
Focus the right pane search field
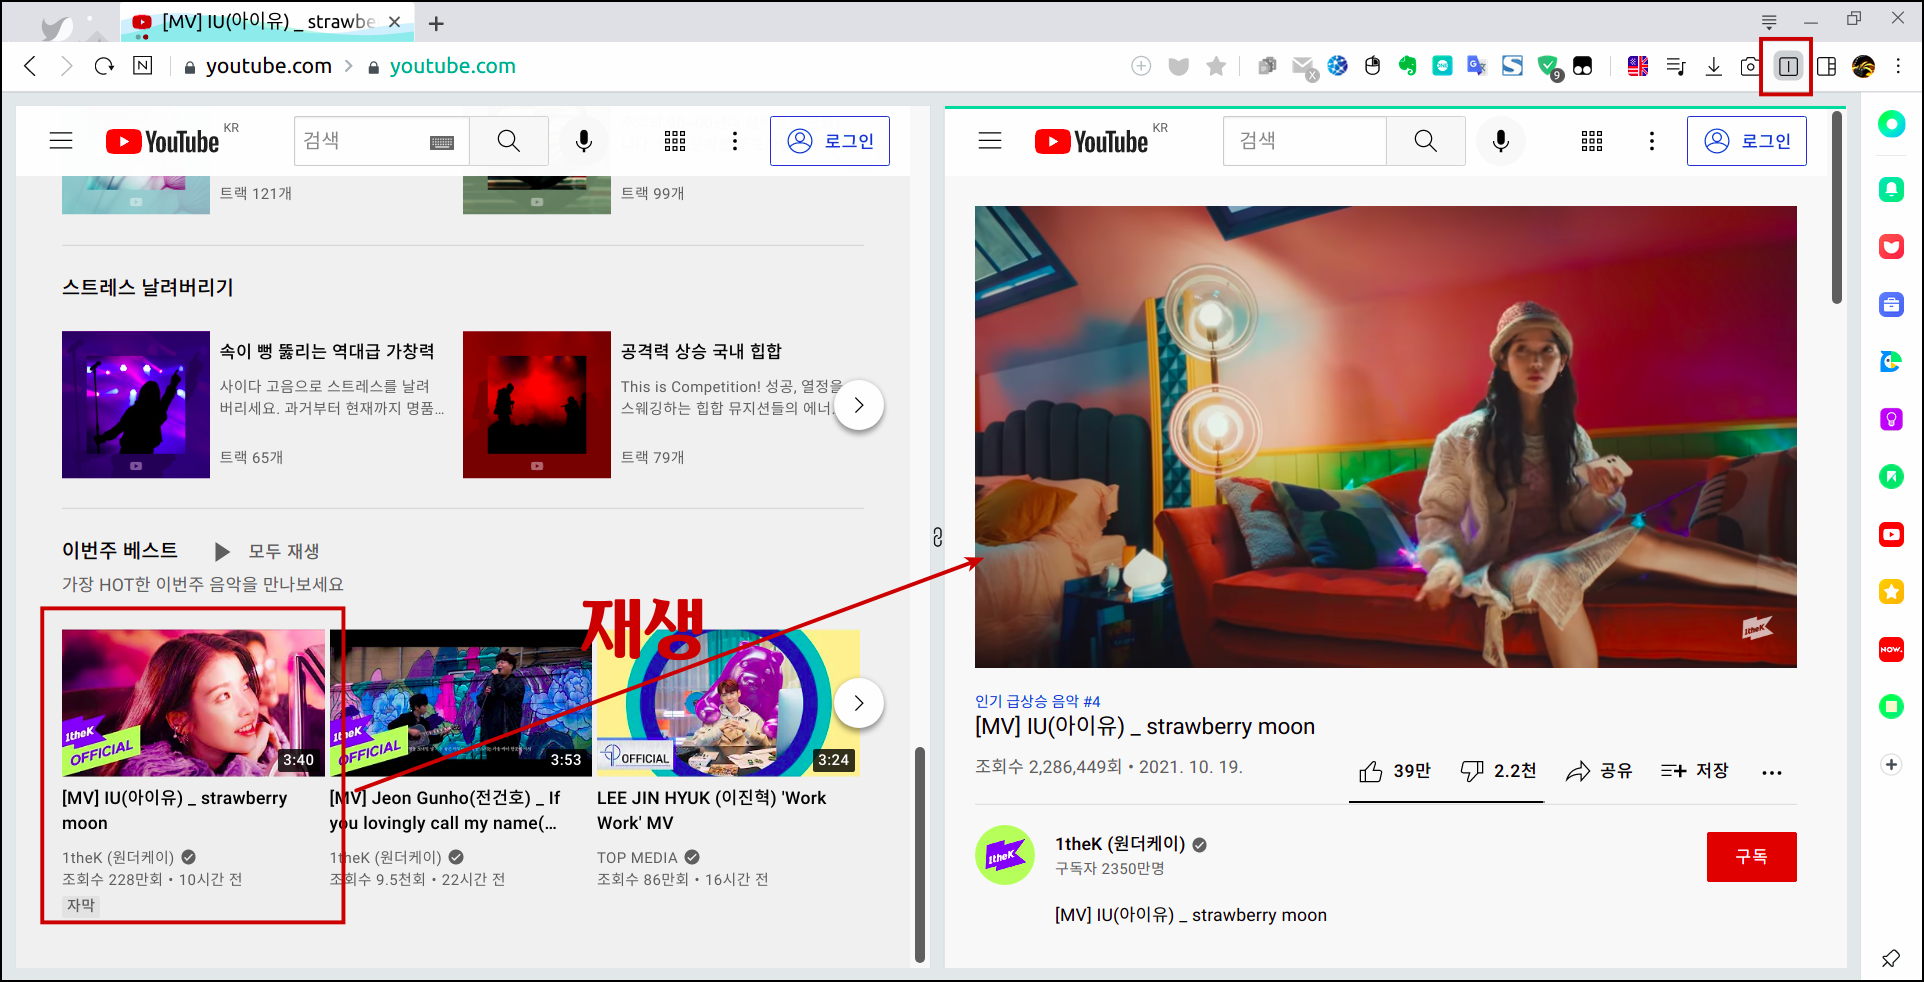(x=1304, y=141)
